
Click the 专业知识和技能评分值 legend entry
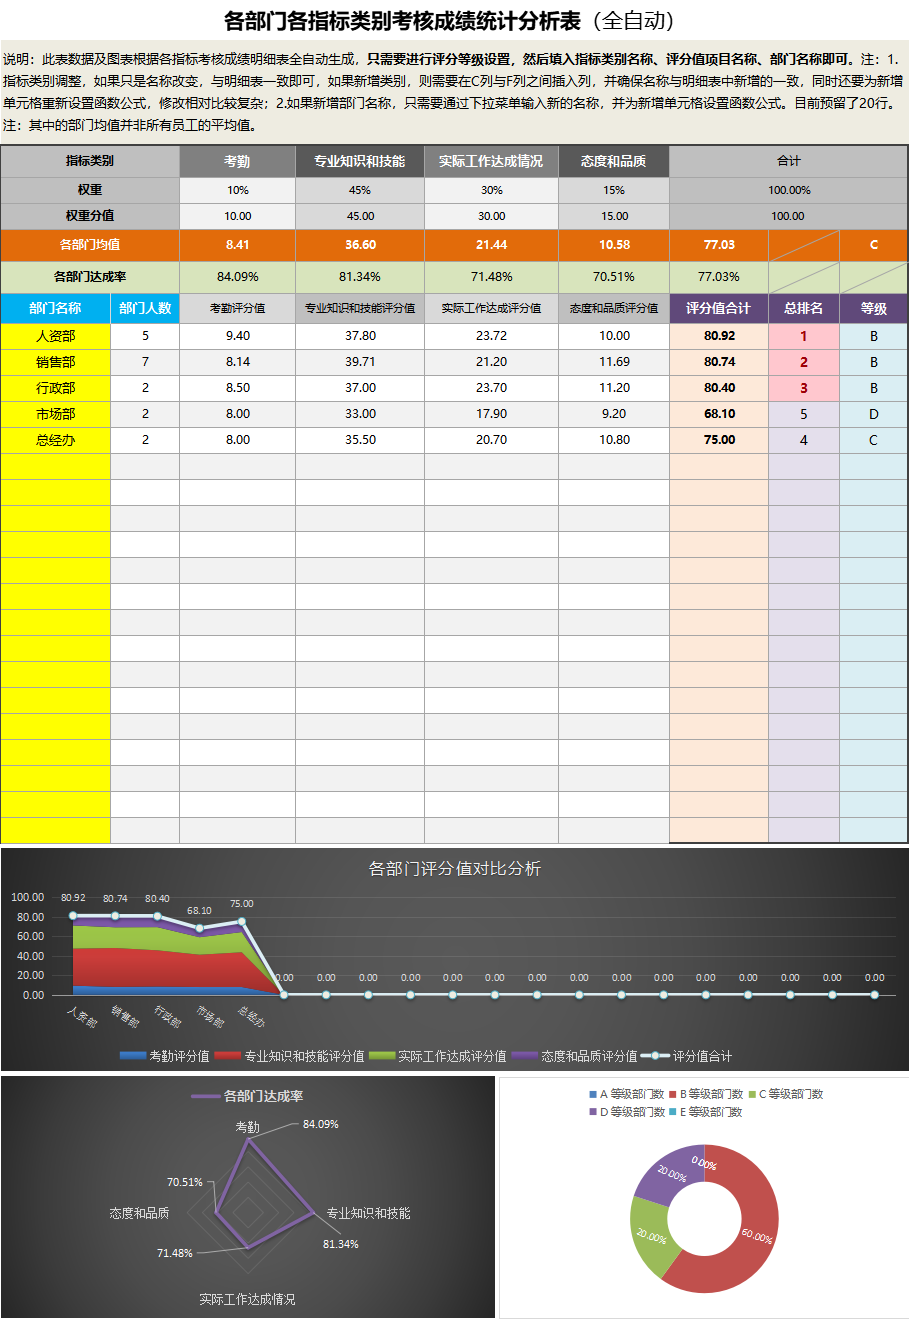290,1056
